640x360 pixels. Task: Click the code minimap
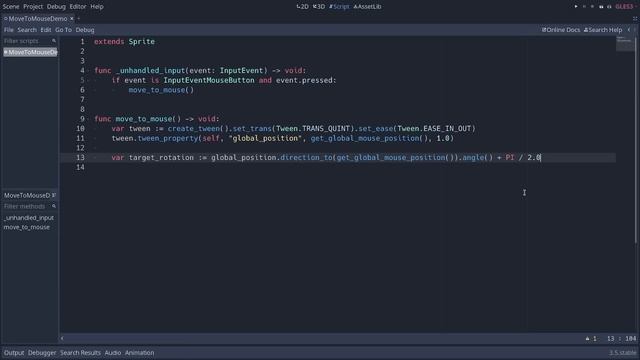pos(624,43)
